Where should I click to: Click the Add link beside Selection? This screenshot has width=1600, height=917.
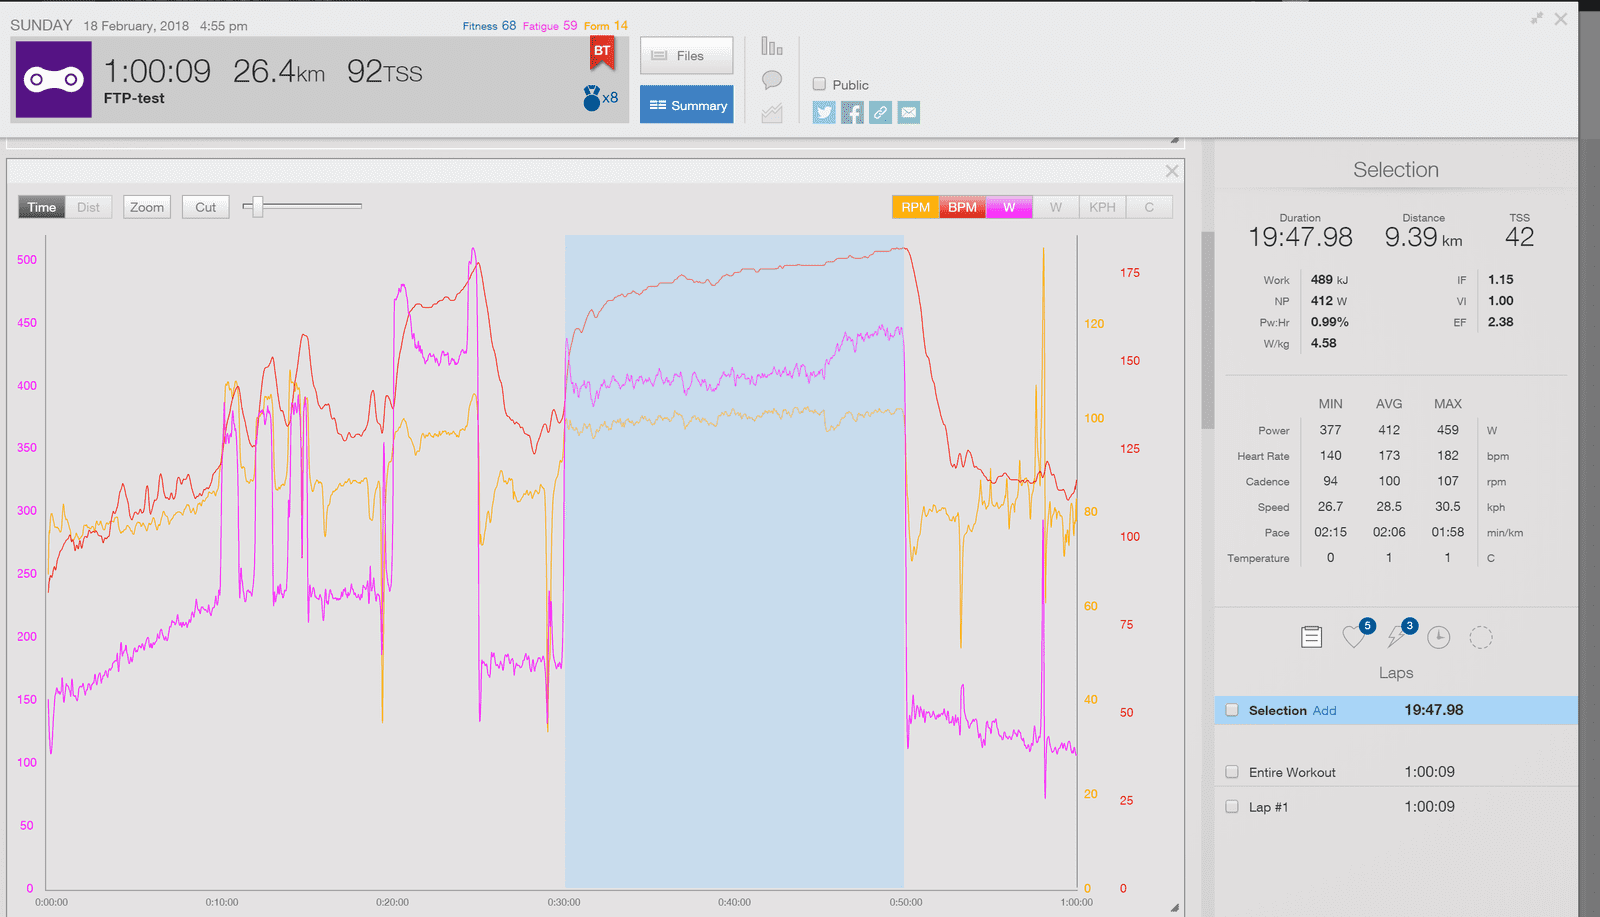[1324, 711]
